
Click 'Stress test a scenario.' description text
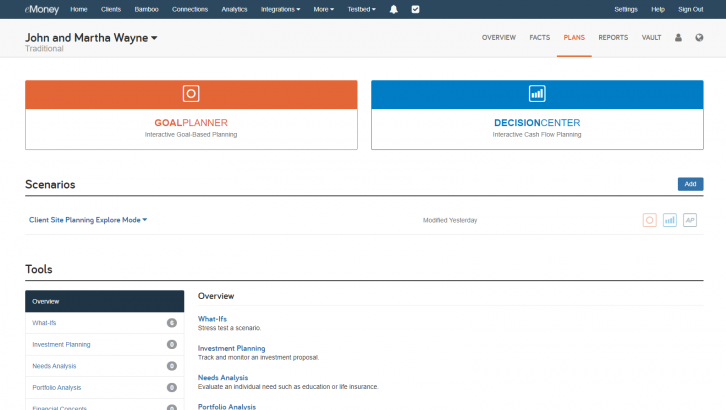click(229, 328)
